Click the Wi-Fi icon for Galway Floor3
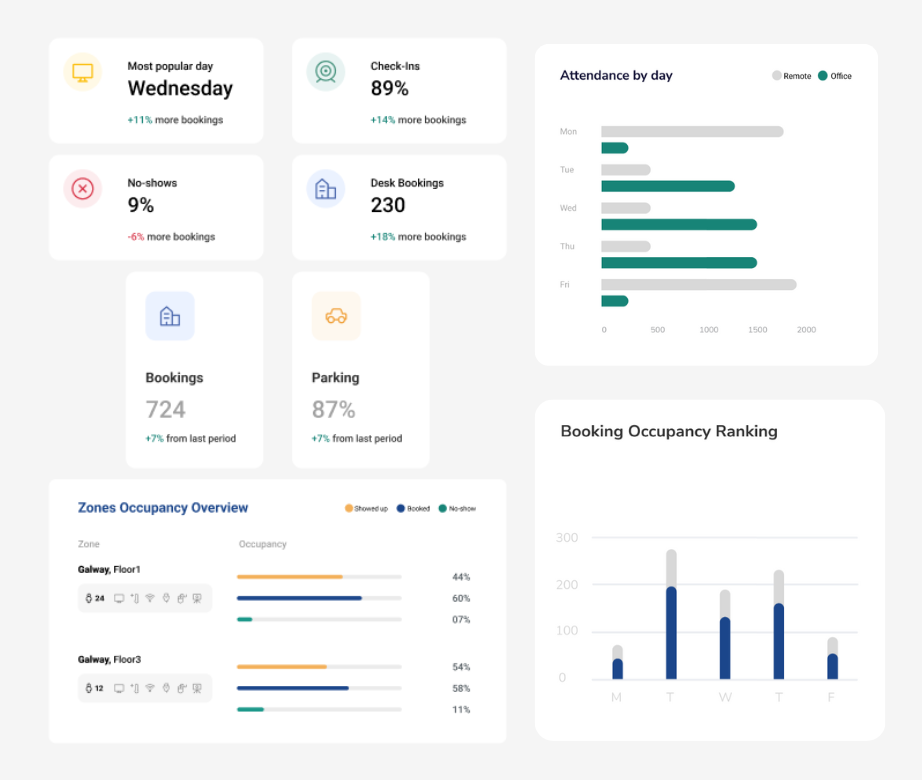 click(x=150, y=688)
